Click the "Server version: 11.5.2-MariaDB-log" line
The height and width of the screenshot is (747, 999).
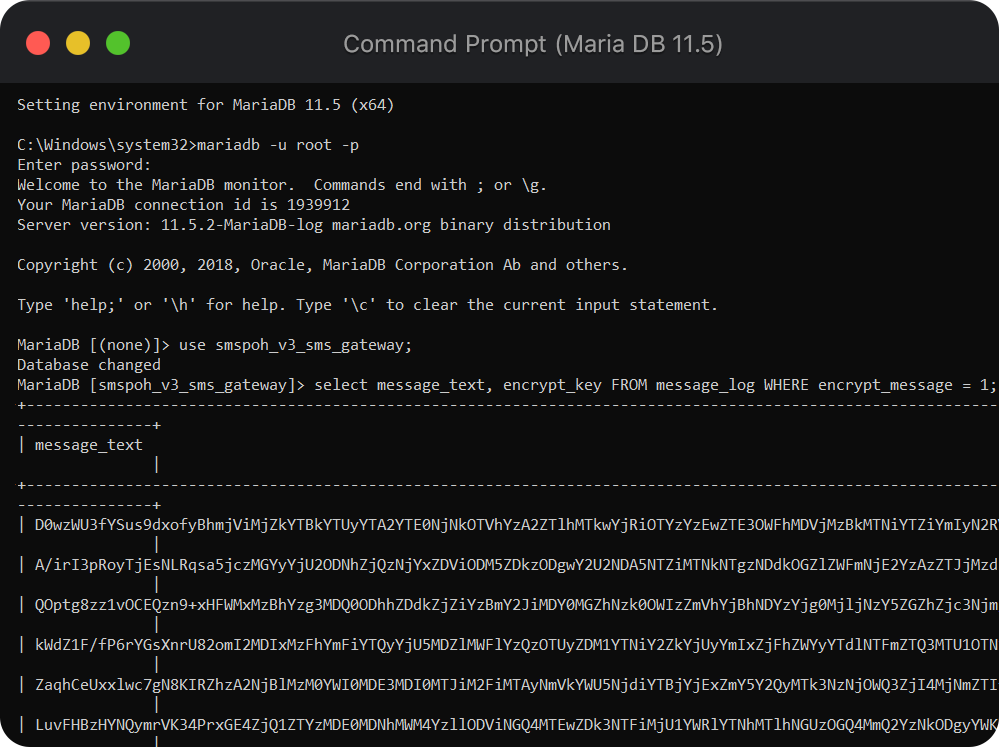coord(313,225)
